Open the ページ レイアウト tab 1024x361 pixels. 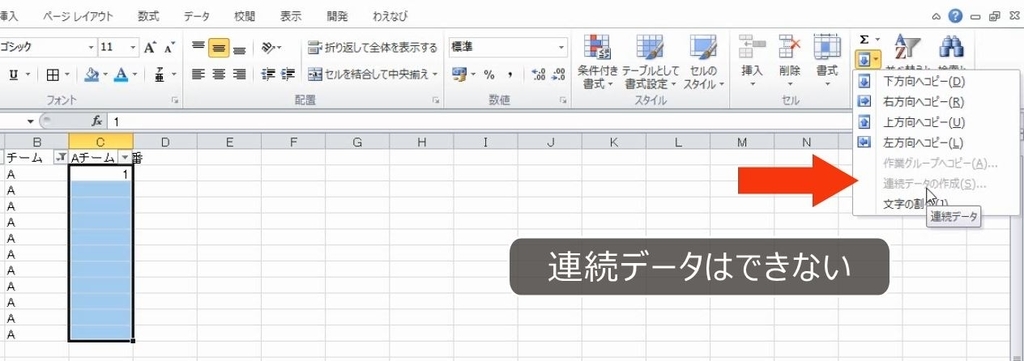(78, 16)
